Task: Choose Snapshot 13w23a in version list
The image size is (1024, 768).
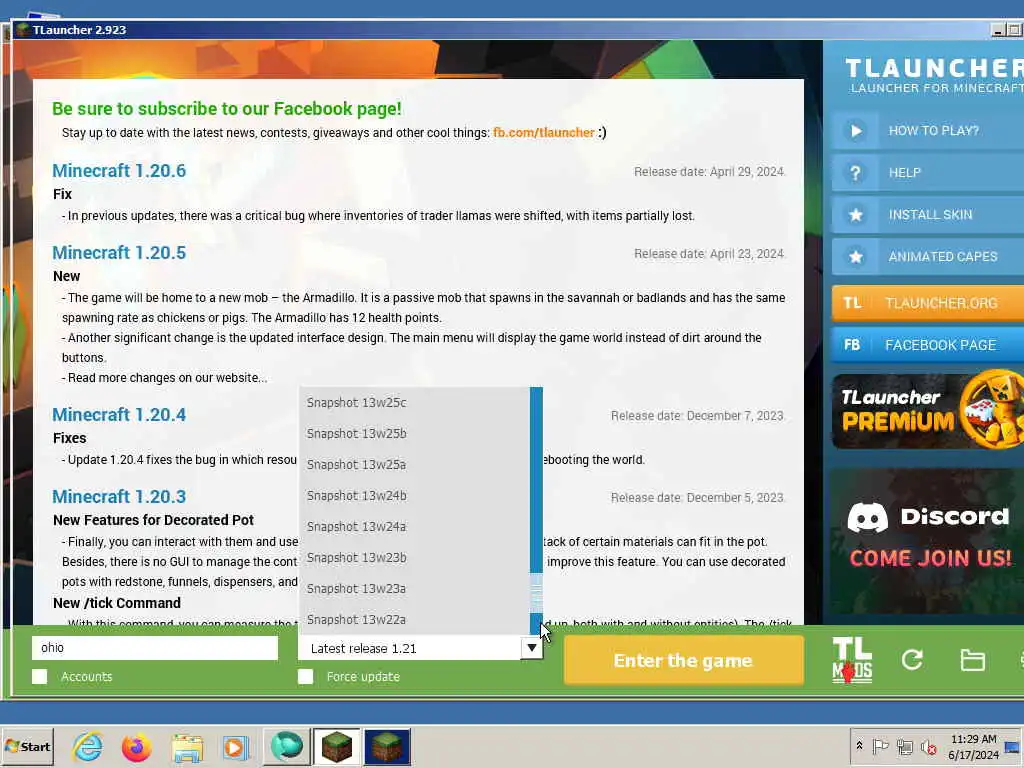Action: click(415, 589)
